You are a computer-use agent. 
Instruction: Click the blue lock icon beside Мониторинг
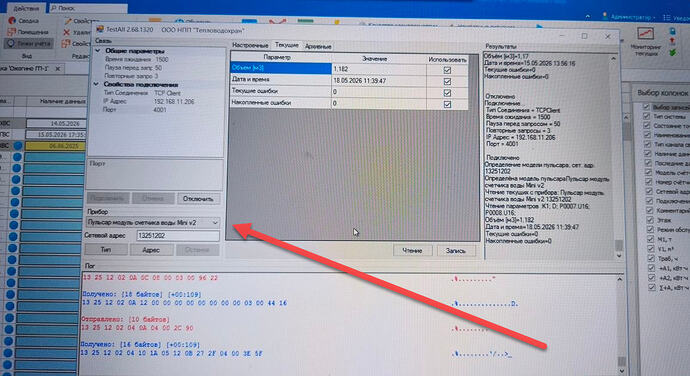(x=672, y=31)
